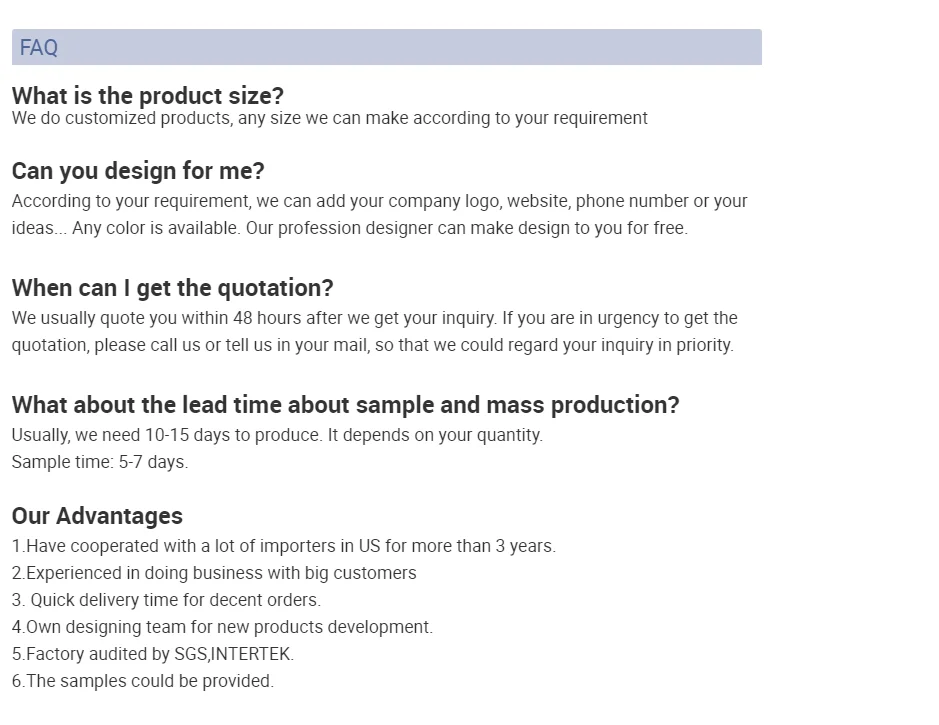Viewport: 939px width, 725px height.
Task: Click the 'Can you design for me?' heading
Action: click(138, 171)
